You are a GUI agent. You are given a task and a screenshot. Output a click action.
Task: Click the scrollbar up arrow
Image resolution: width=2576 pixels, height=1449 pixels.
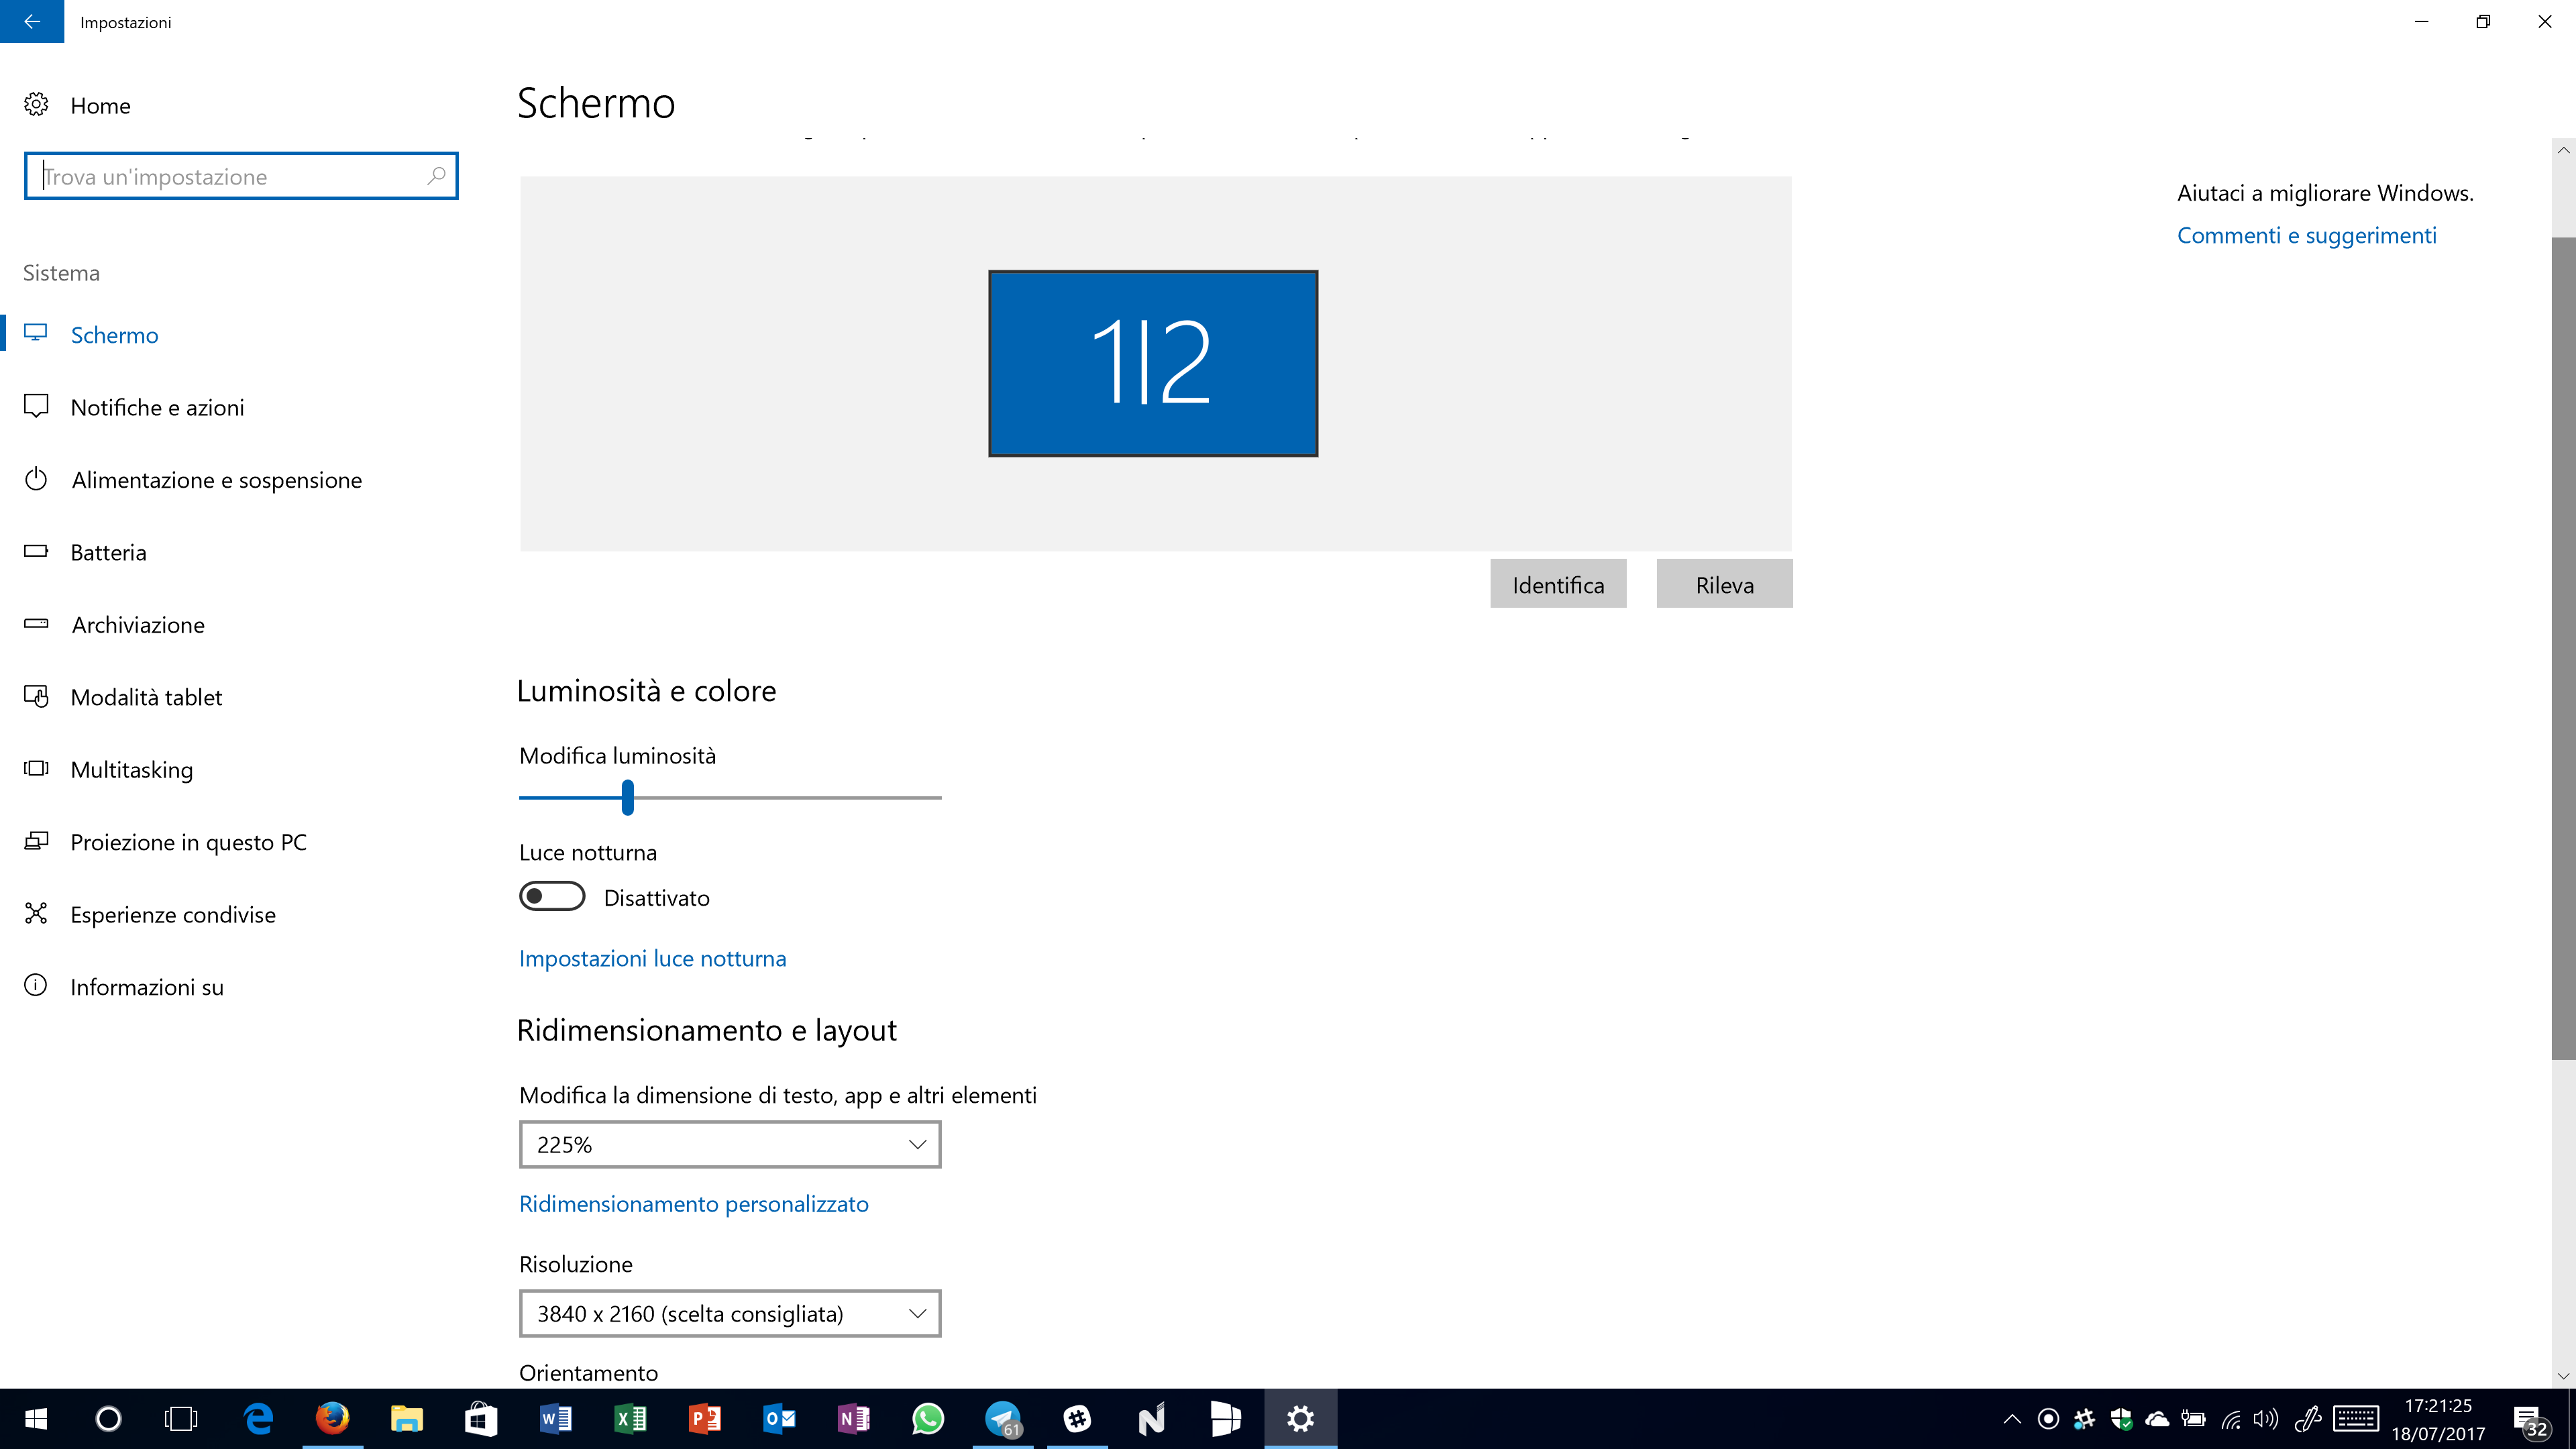2563,150
